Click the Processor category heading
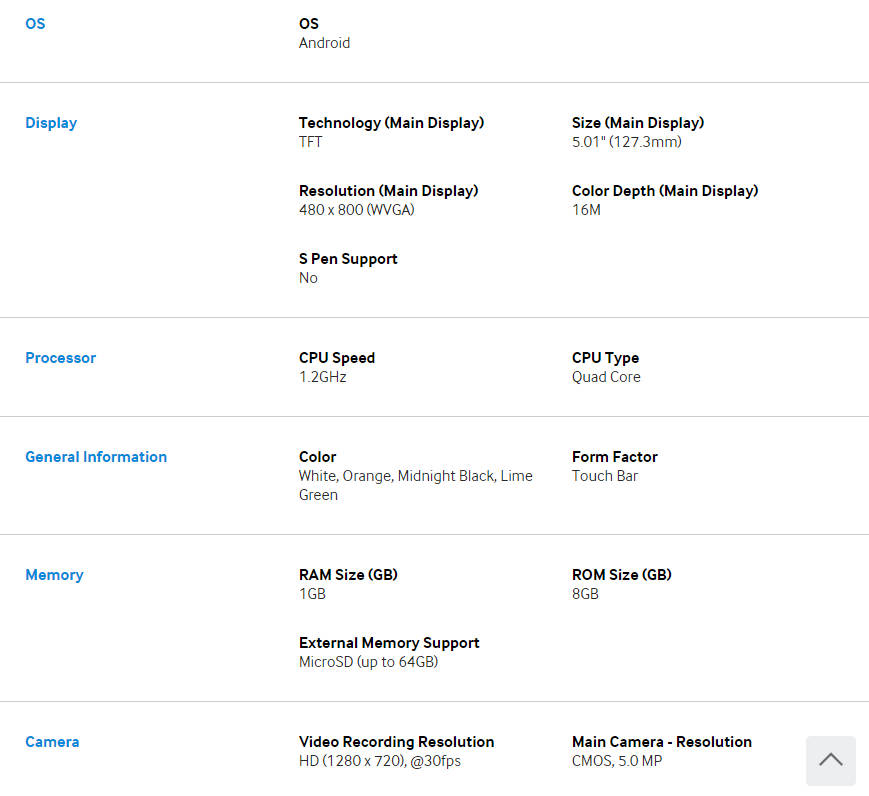Viewport: 869px width, 796px height. (60, 358)
